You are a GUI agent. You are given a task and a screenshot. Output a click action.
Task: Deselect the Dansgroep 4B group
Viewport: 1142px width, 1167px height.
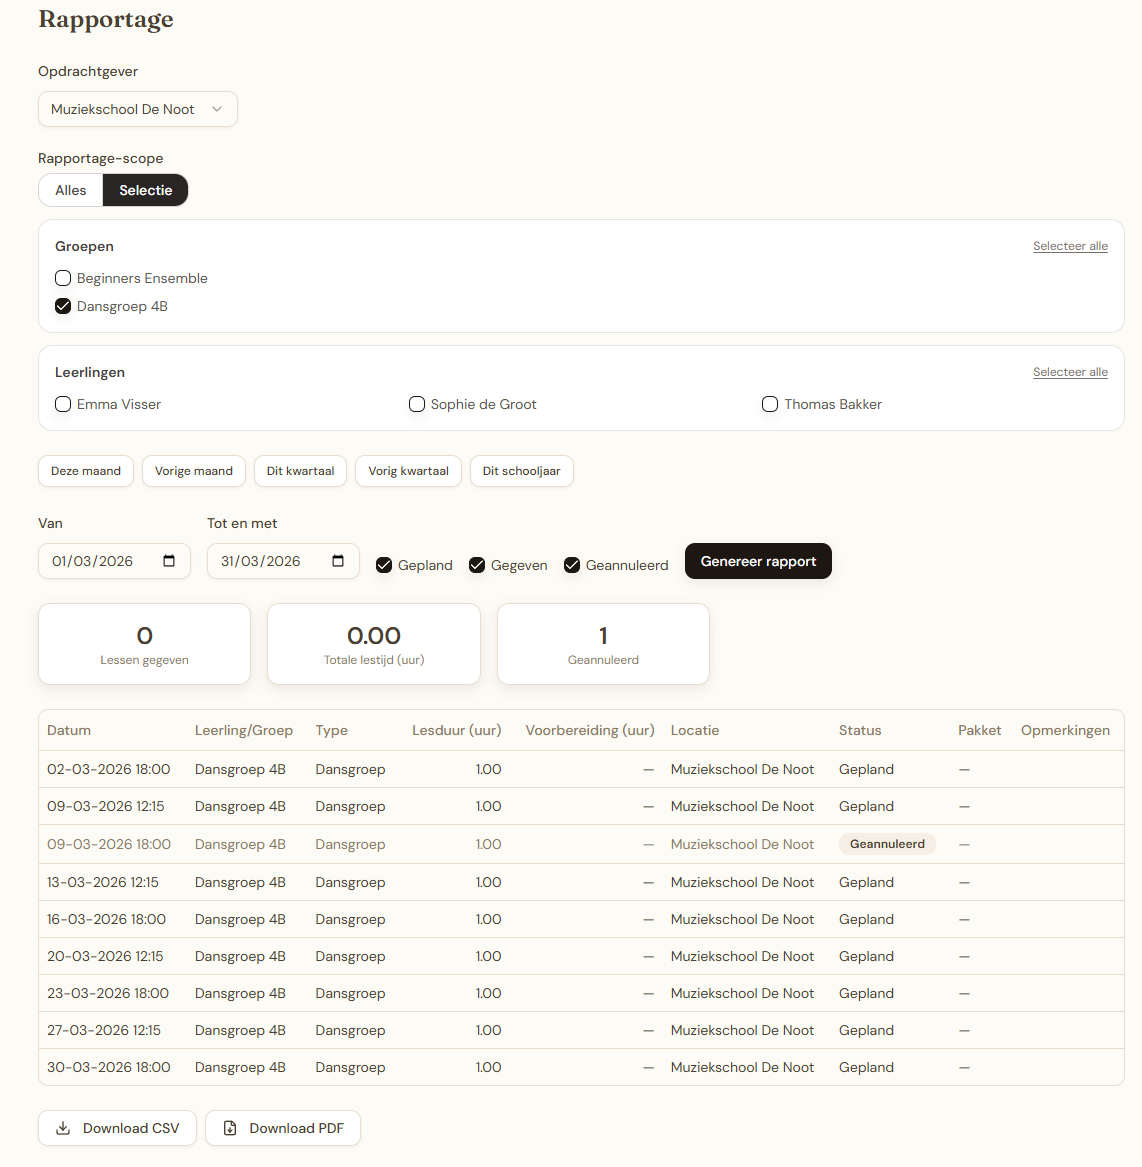pos(63,306)
